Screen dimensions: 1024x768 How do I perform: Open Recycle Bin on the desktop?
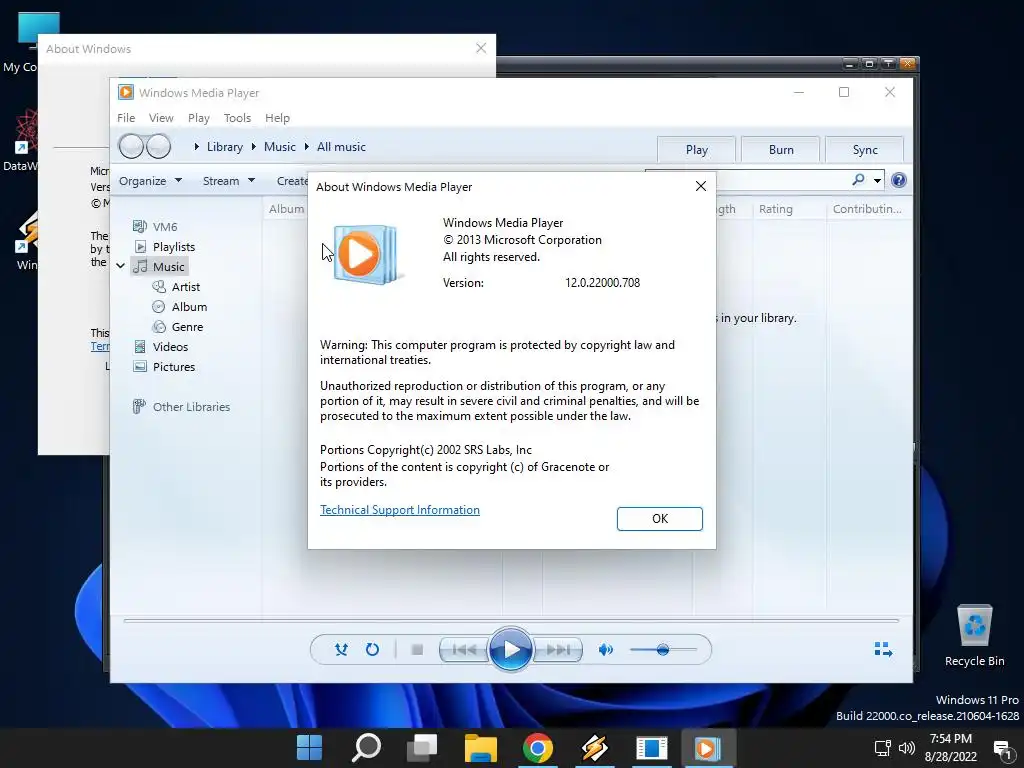(974, 635)
